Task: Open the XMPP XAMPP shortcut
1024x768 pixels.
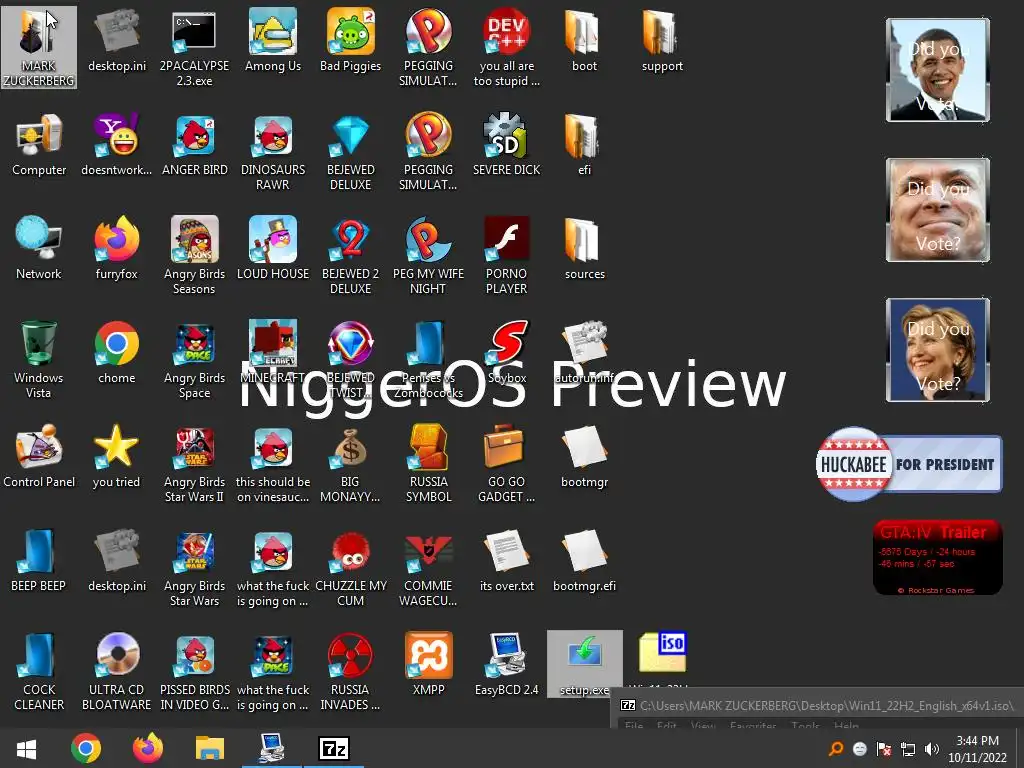Action: pyautogui.click(x=428, y=664)
